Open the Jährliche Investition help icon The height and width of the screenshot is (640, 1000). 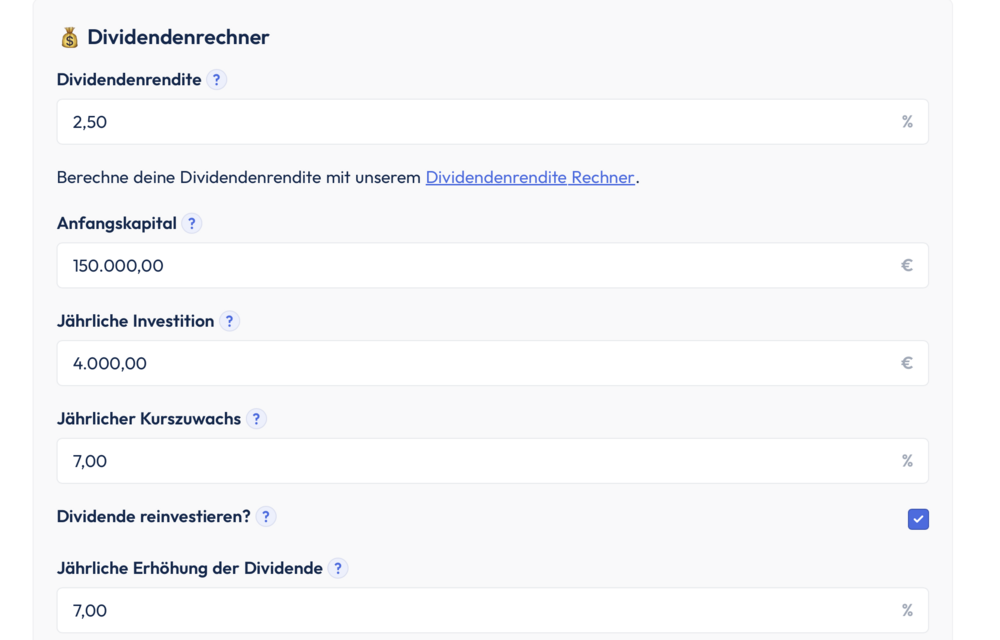230,321
